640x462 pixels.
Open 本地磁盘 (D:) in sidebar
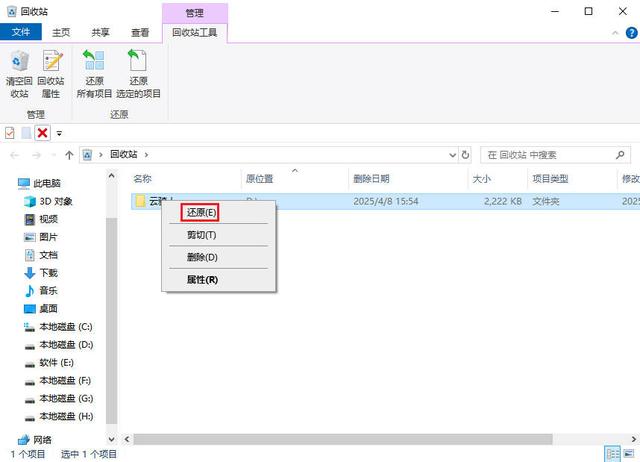click(x=58, y=345)
